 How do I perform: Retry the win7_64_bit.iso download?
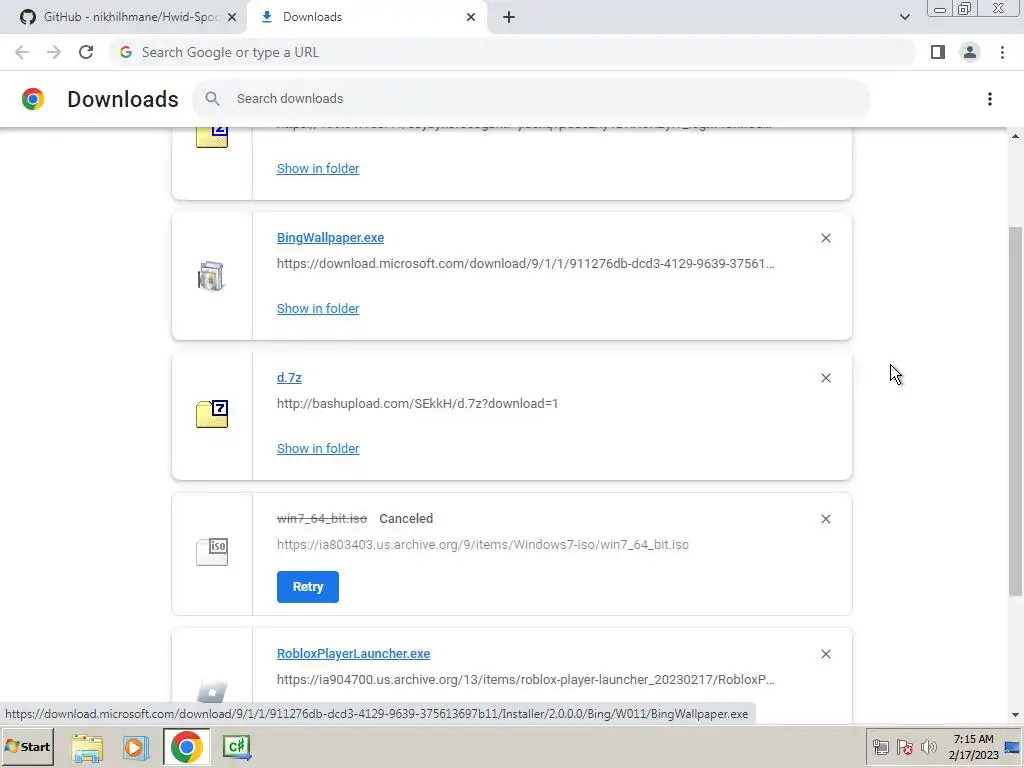pos(308,586)
